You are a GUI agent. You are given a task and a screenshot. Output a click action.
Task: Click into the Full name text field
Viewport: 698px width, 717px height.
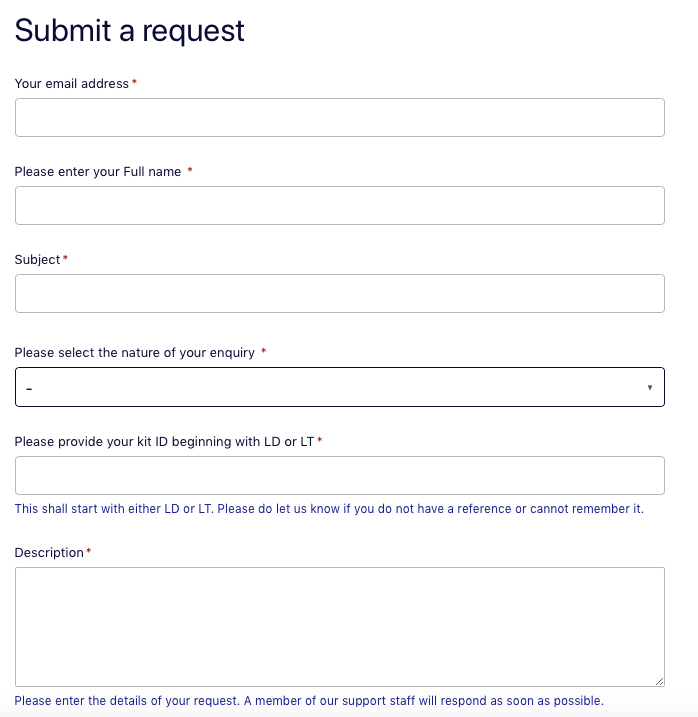(x=339, y=205)
